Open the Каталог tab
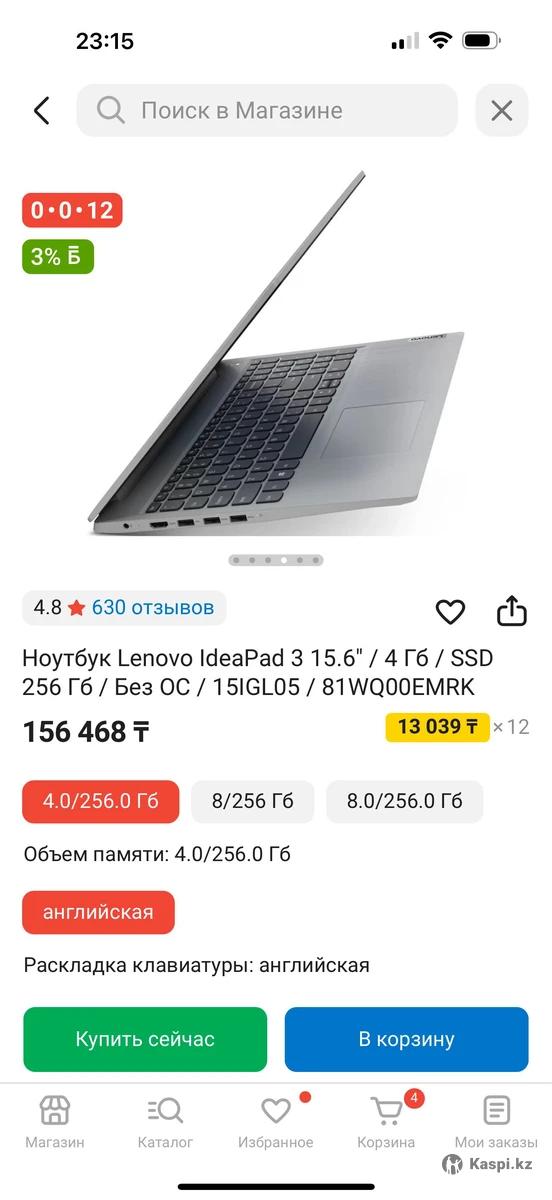 point(165,1121)
